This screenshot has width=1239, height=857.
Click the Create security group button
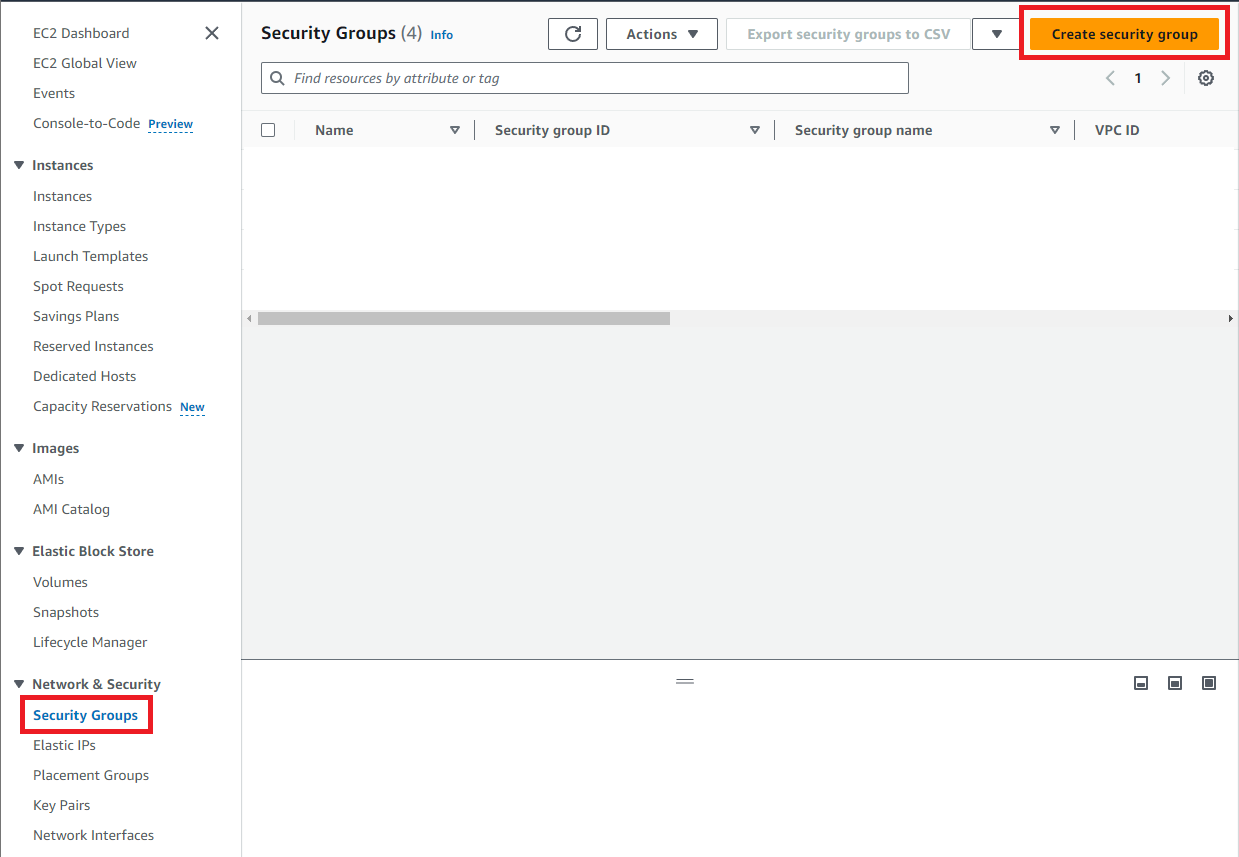[x=1124, y=34]
